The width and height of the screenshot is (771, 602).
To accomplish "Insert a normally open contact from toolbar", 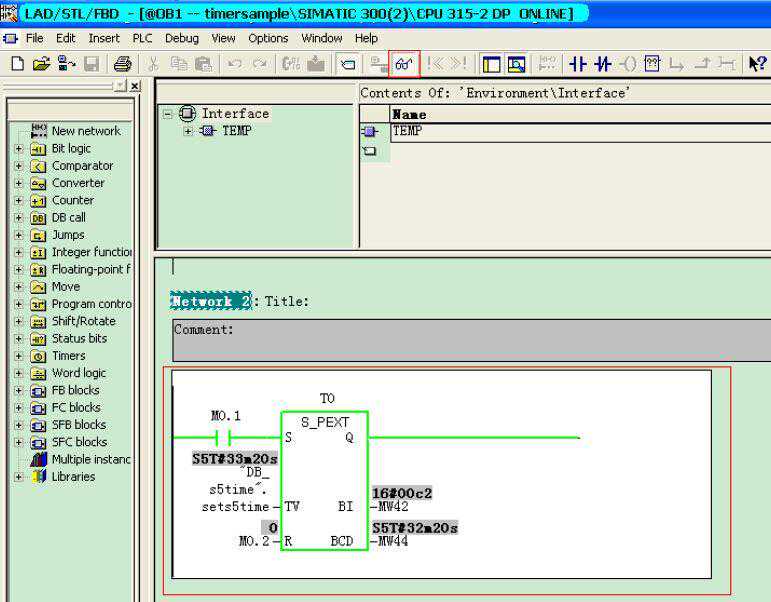I will [578, 64].
